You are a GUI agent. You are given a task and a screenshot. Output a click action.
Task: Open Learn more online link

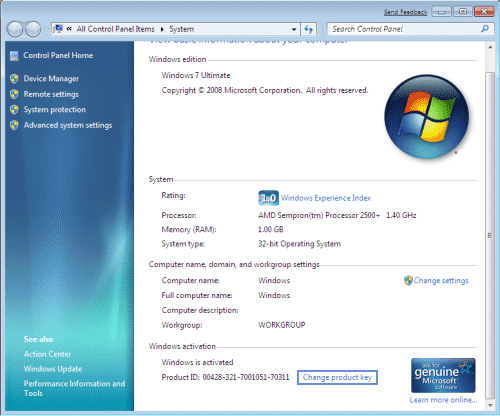[443, 400]
